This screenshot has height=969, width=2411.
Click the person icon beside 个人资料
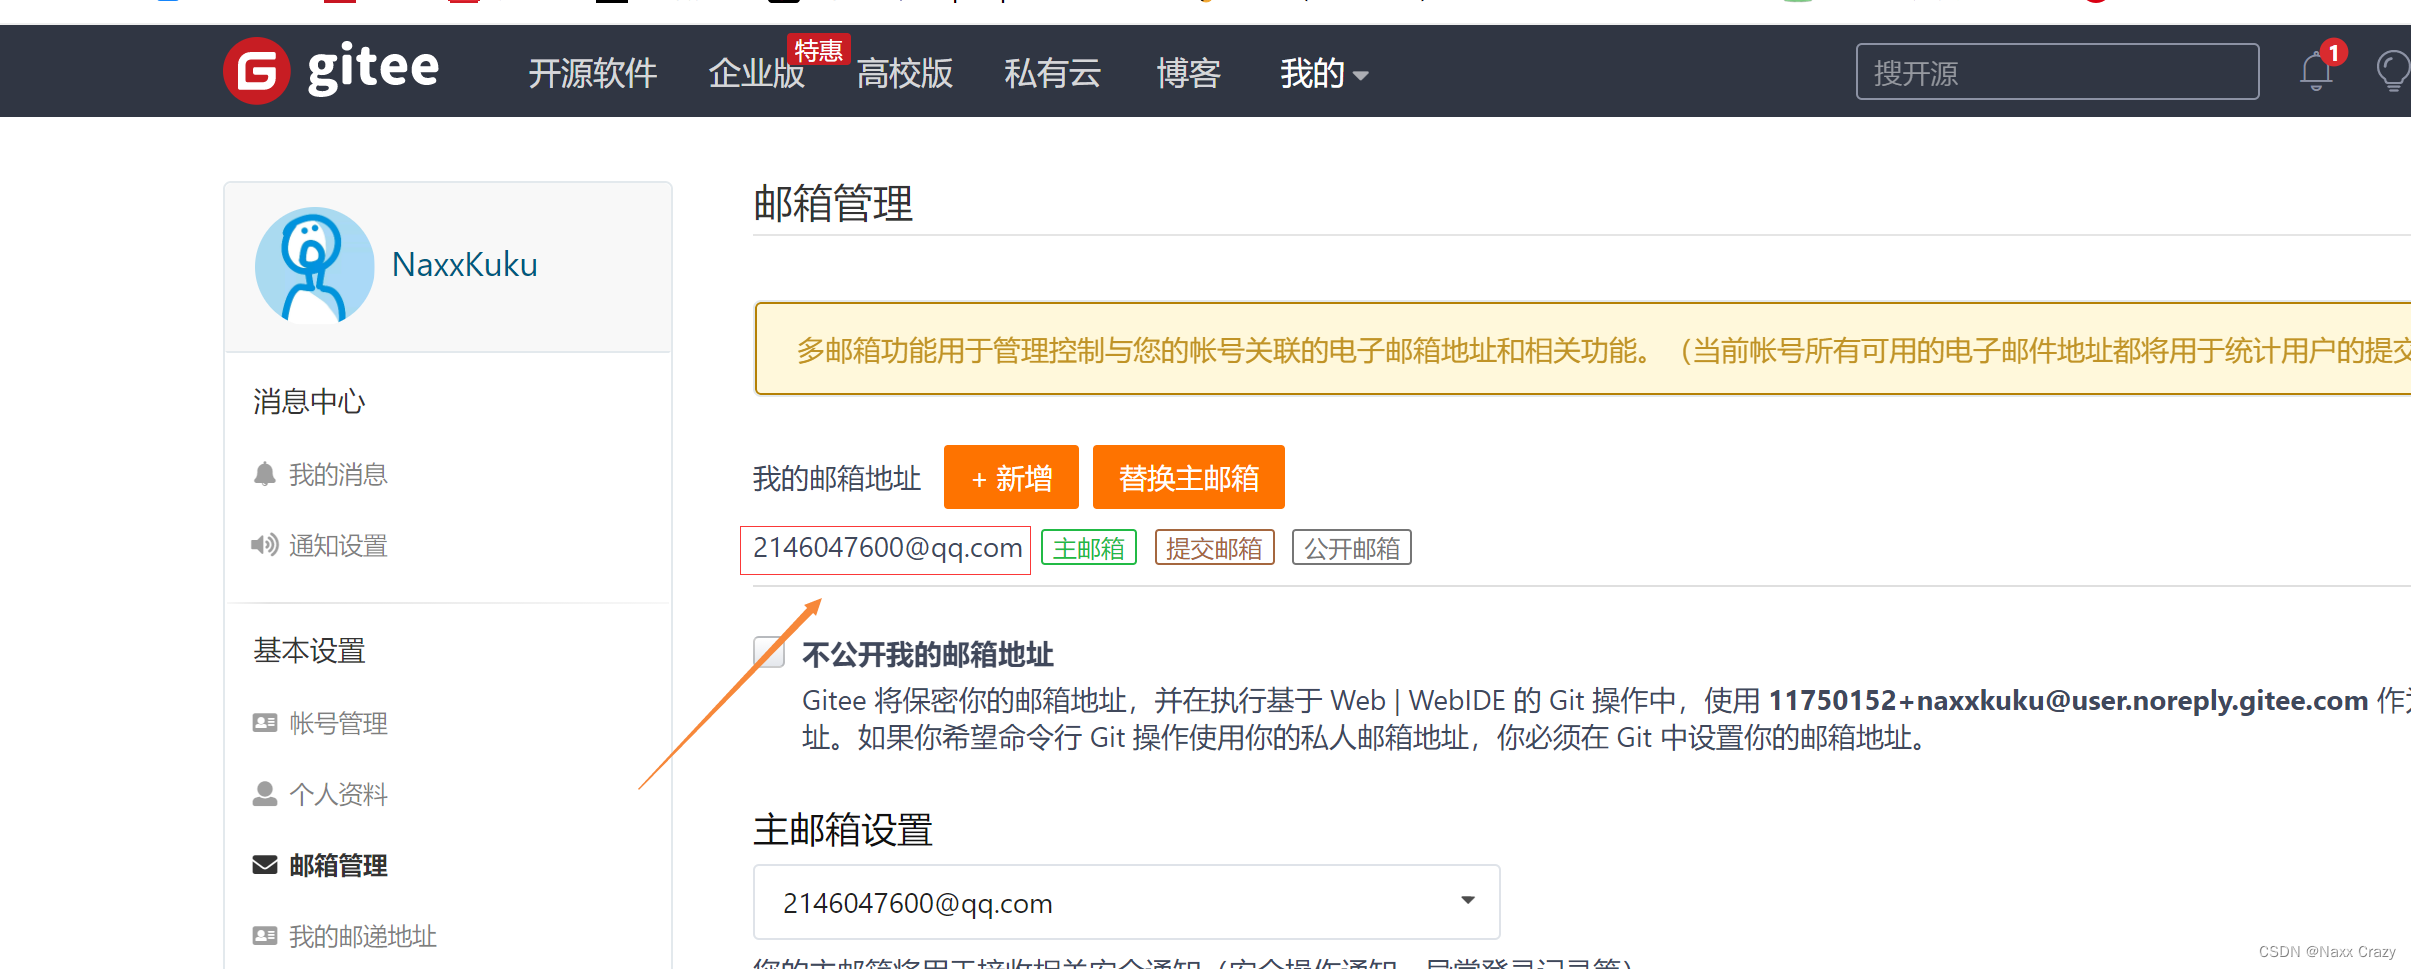(x=263, y=793)
